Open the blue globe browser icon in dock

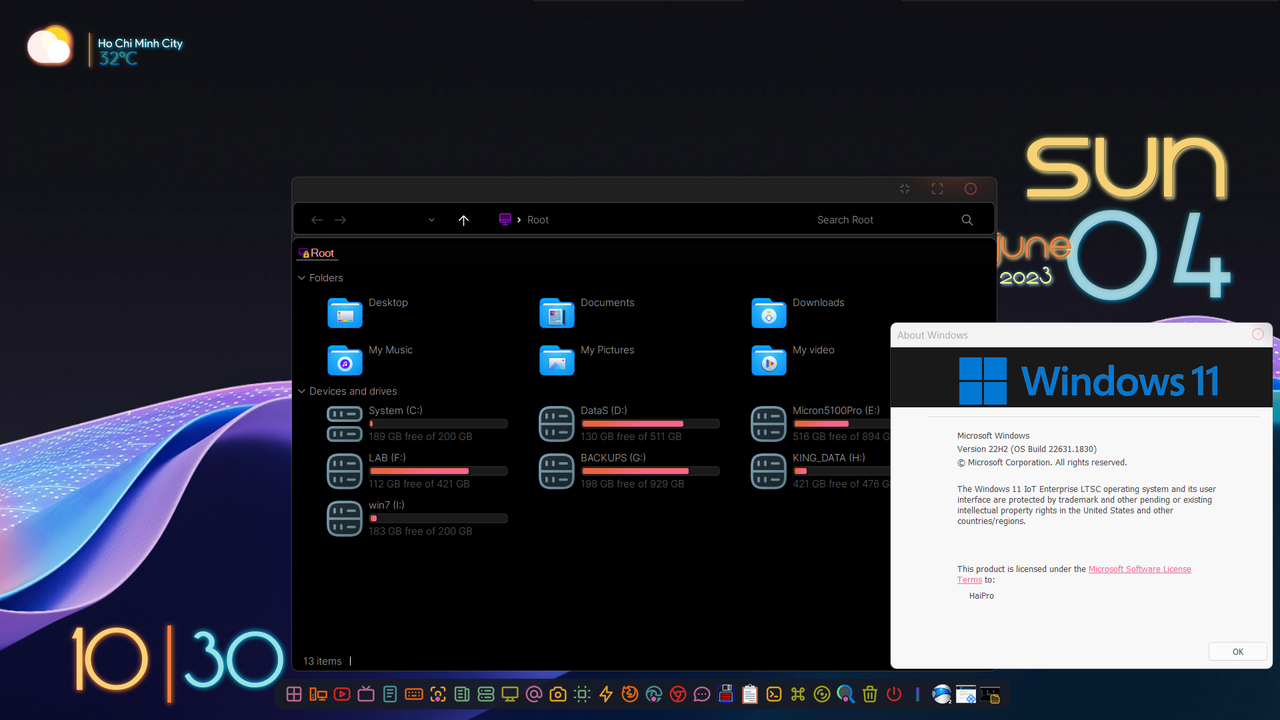[x=942, y=694]
